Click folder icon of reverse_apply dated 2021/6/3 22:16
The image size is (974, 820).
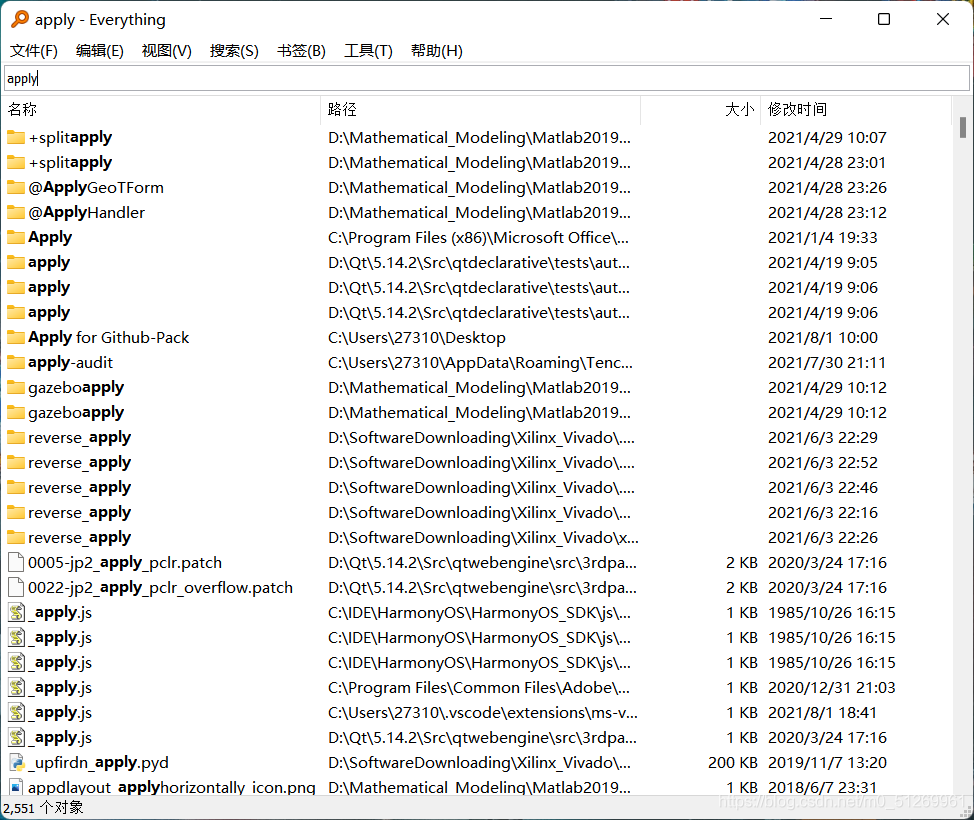click(16, 512)
